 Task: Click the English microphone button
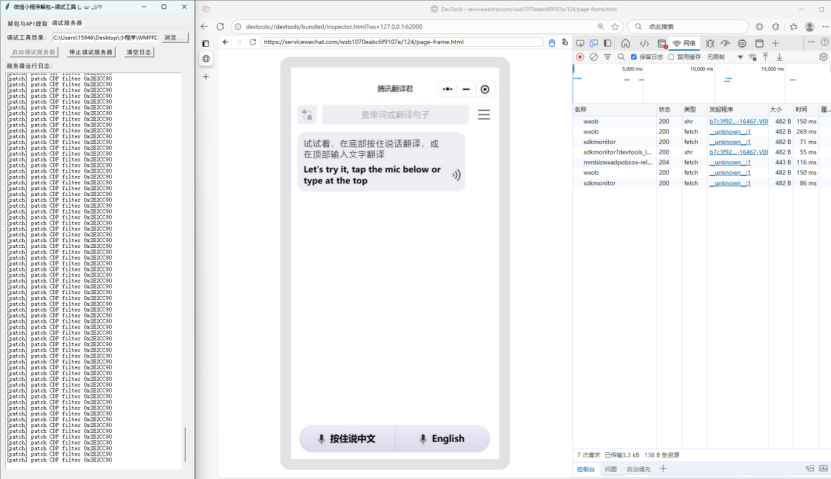(x=443, y=439)
